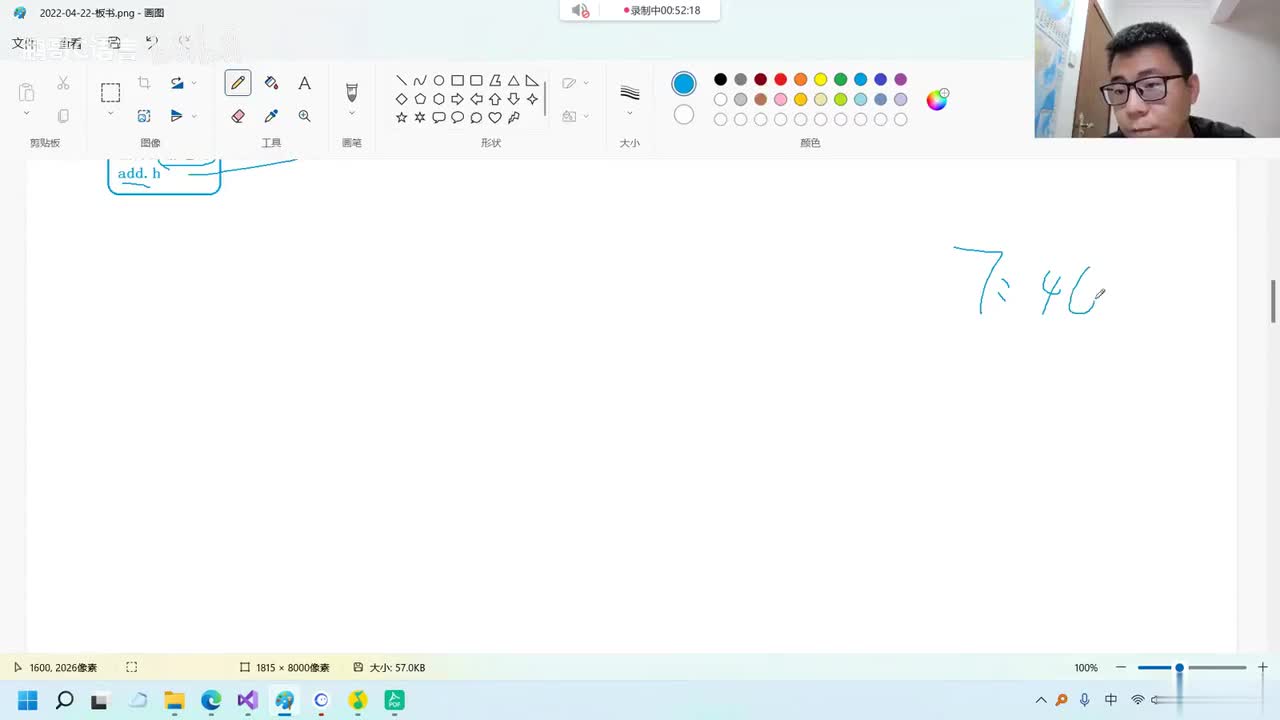Viewport: 1280px width, 720px height.
Task: Choose the Triangle shape
Action: 513,81
